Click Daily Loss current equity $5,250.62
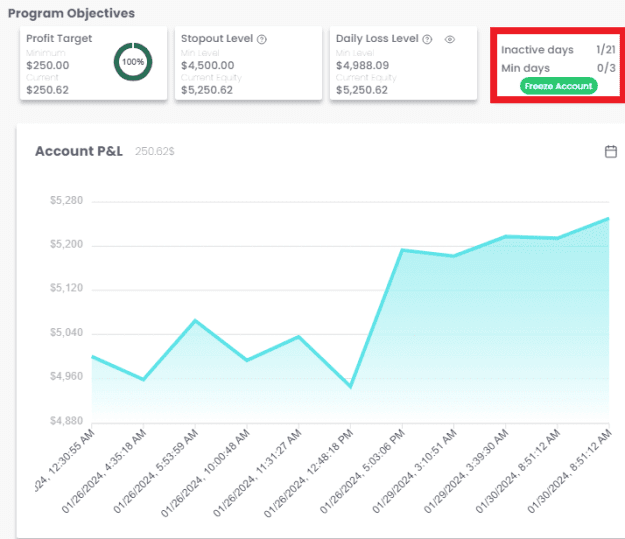The width and height of the screenshot is (625, 539). coord(362,90)
